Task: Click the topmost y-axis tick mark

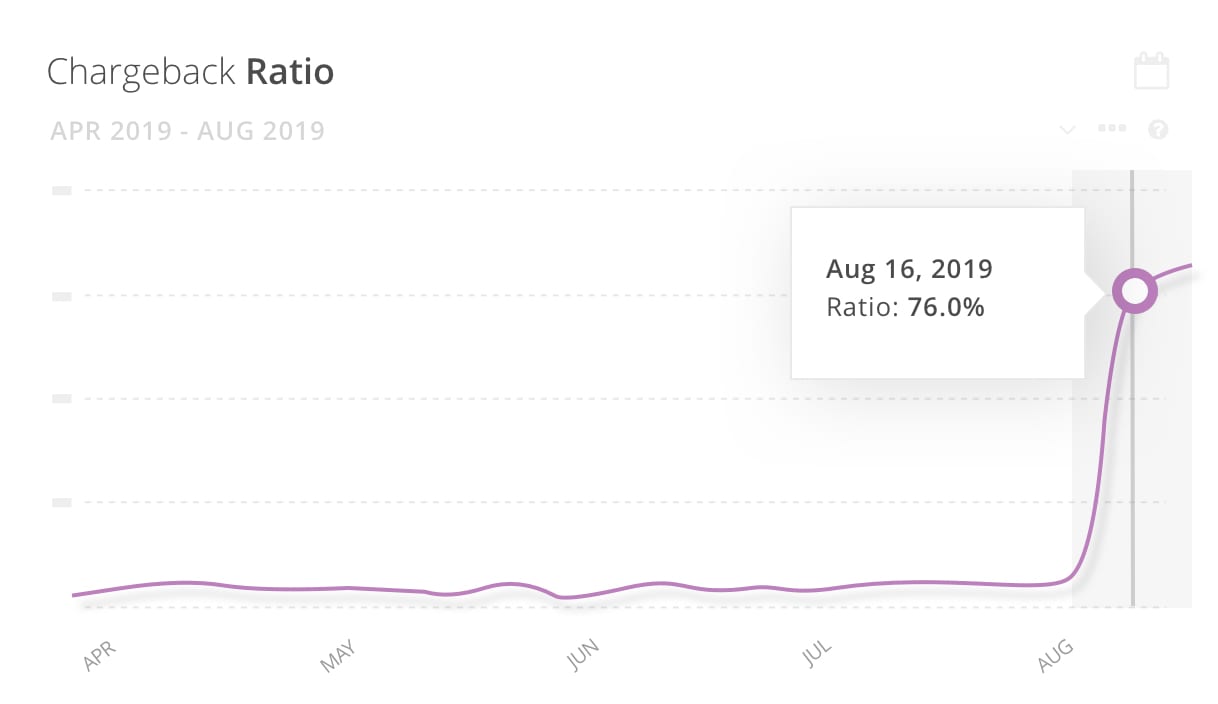Action: (61, 190)
